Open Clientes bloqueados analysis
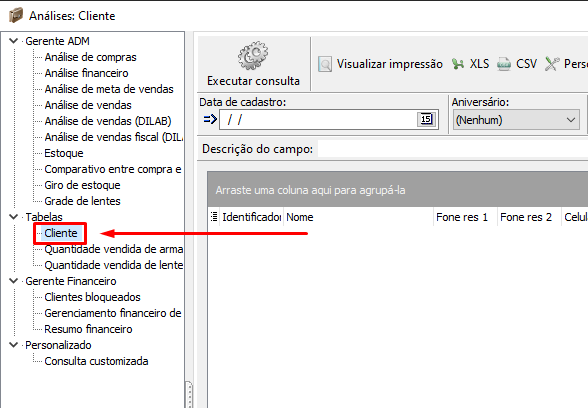The height and width of the screenshot is (408, 588). tap(92, 297)
